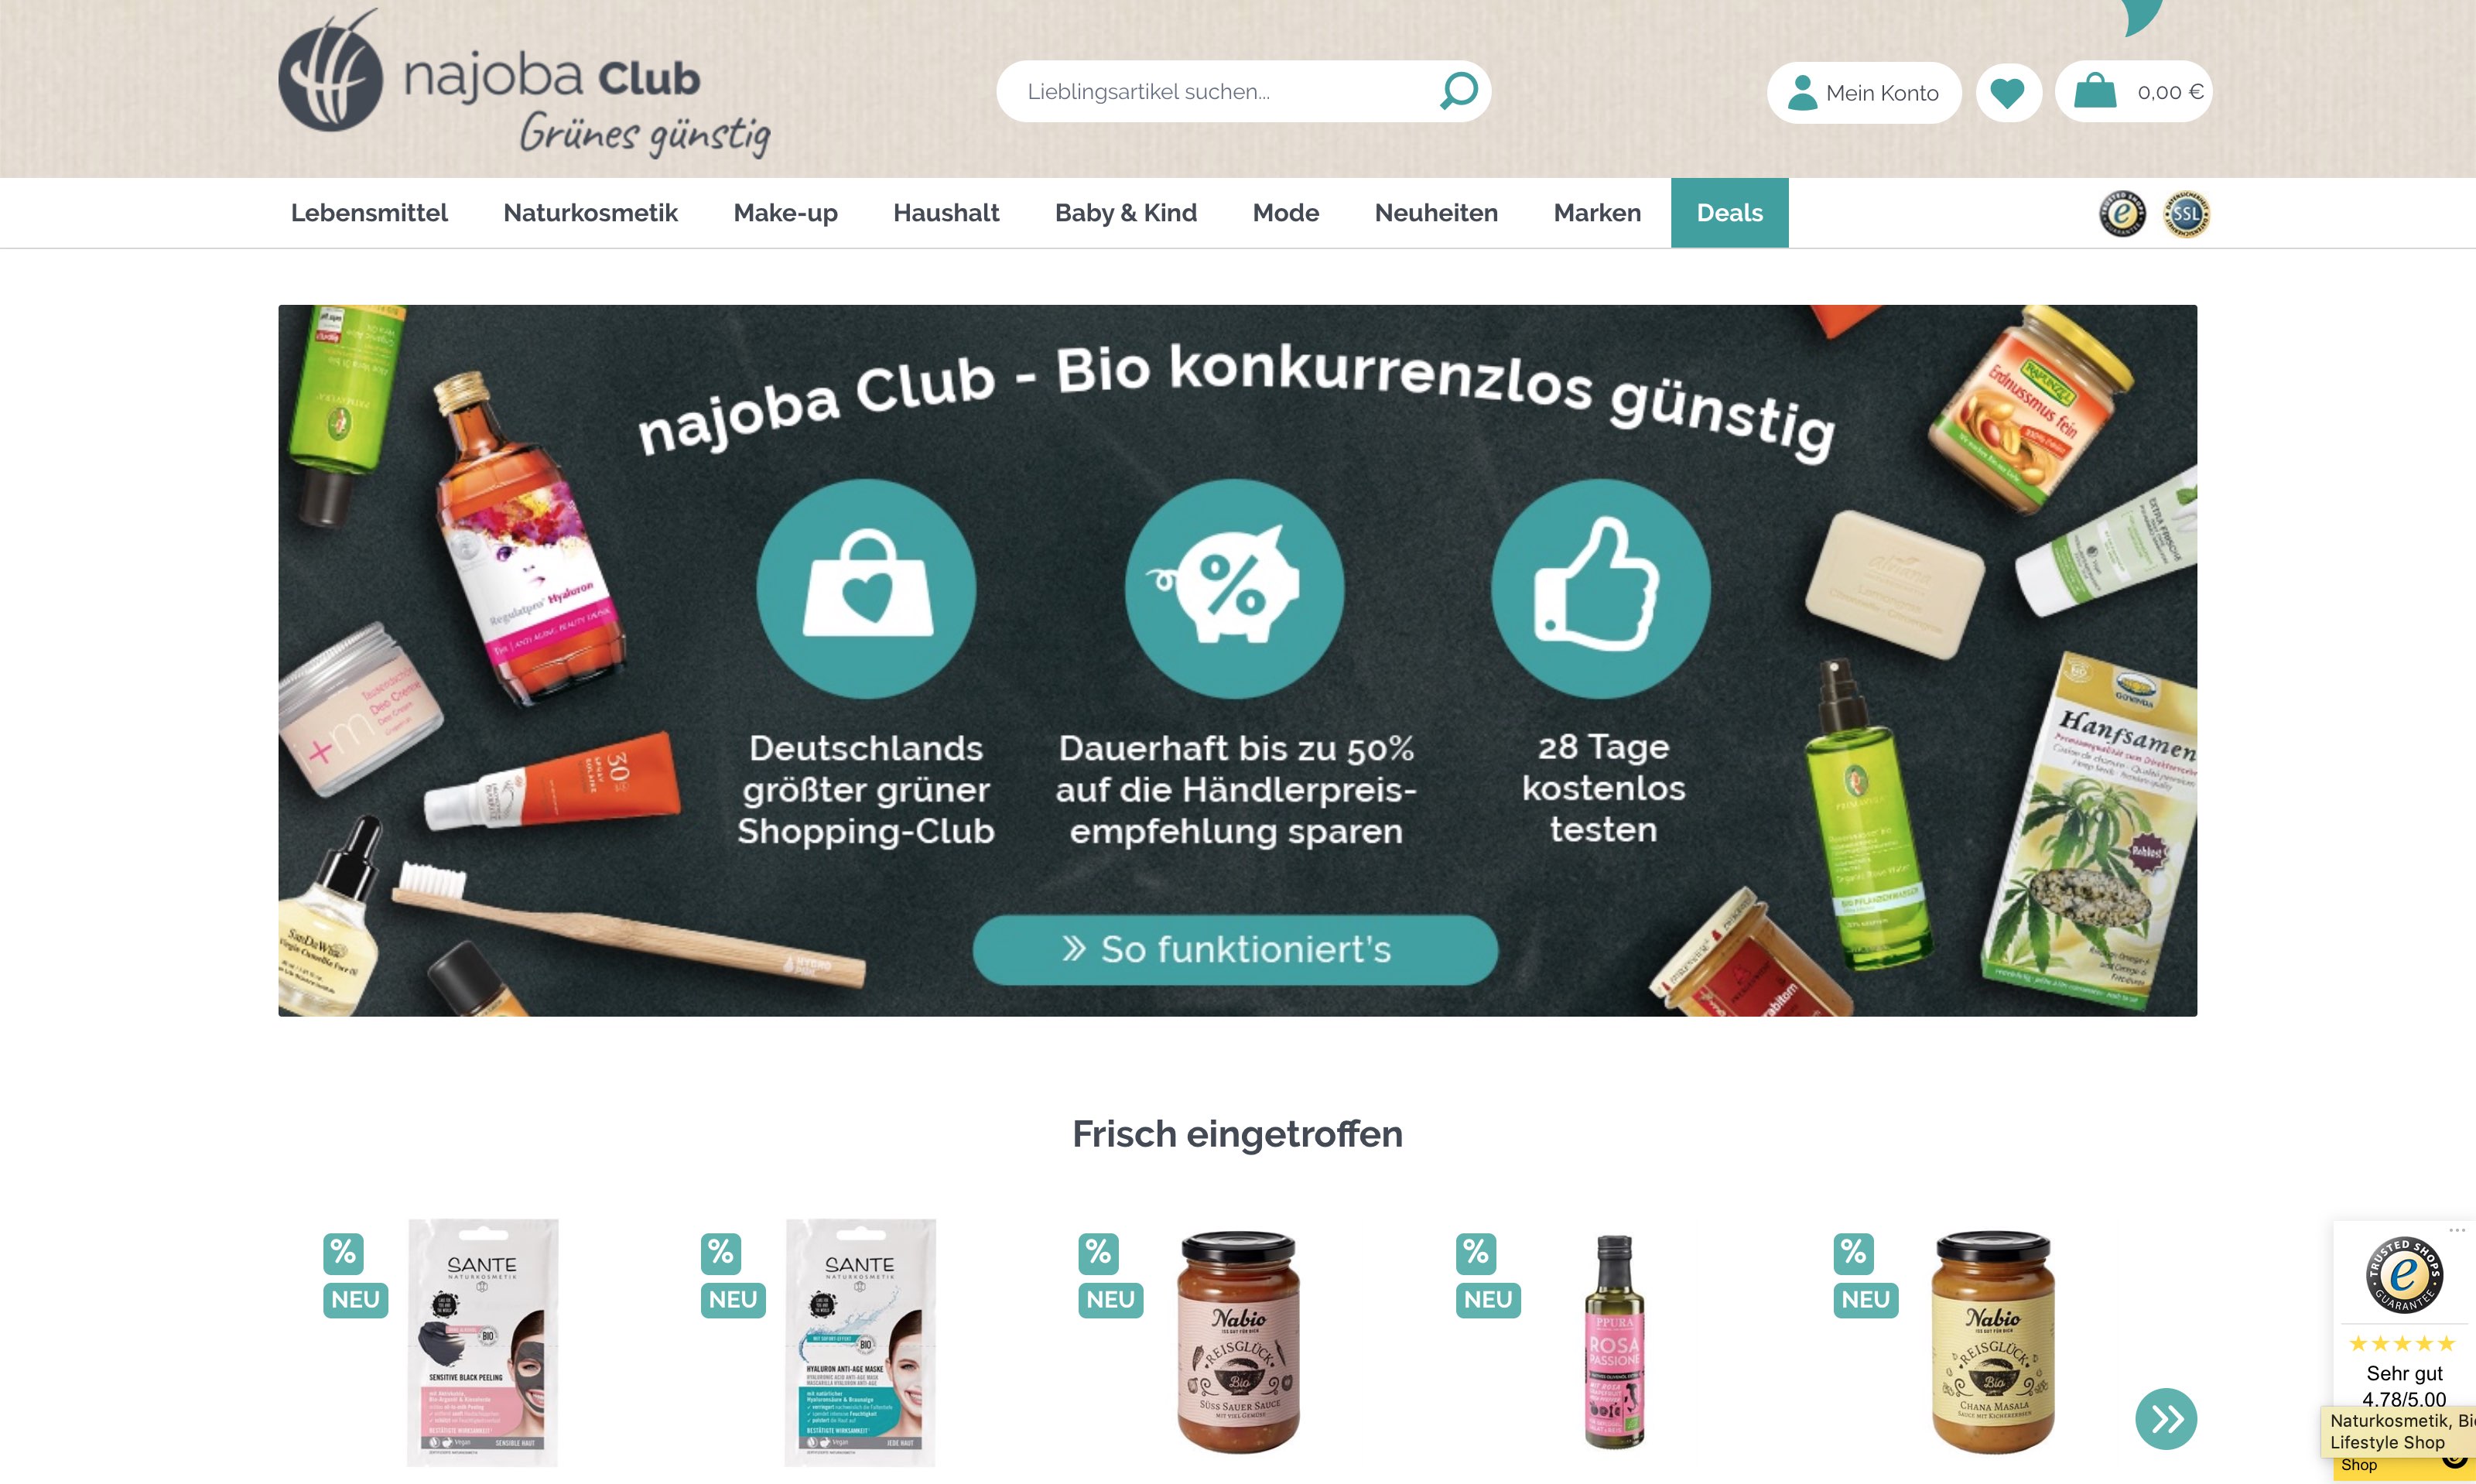Click the search magnifier icon
Screen dimensions: 2476x1484
[1458, 91]
